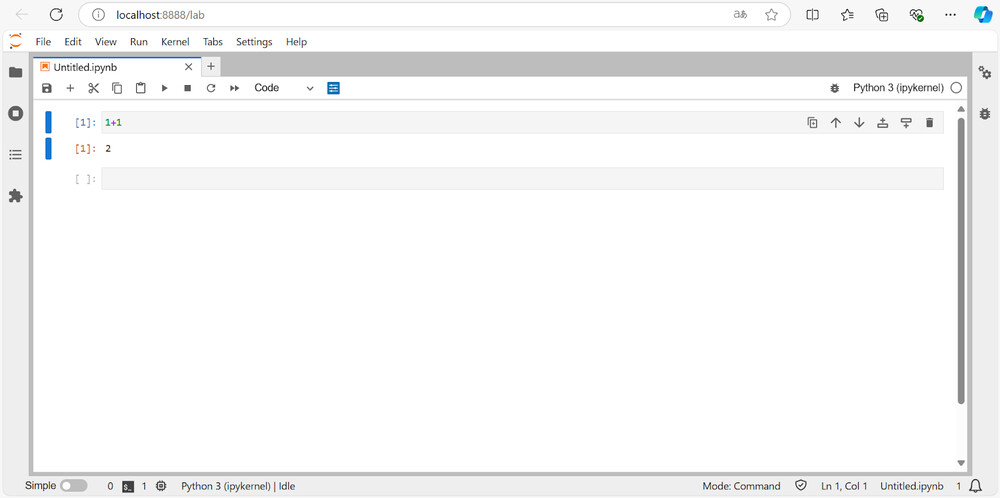Click the scroll down arrow of notebook
The width and height of the screenshot is (1000, 498).
(961, 463)
